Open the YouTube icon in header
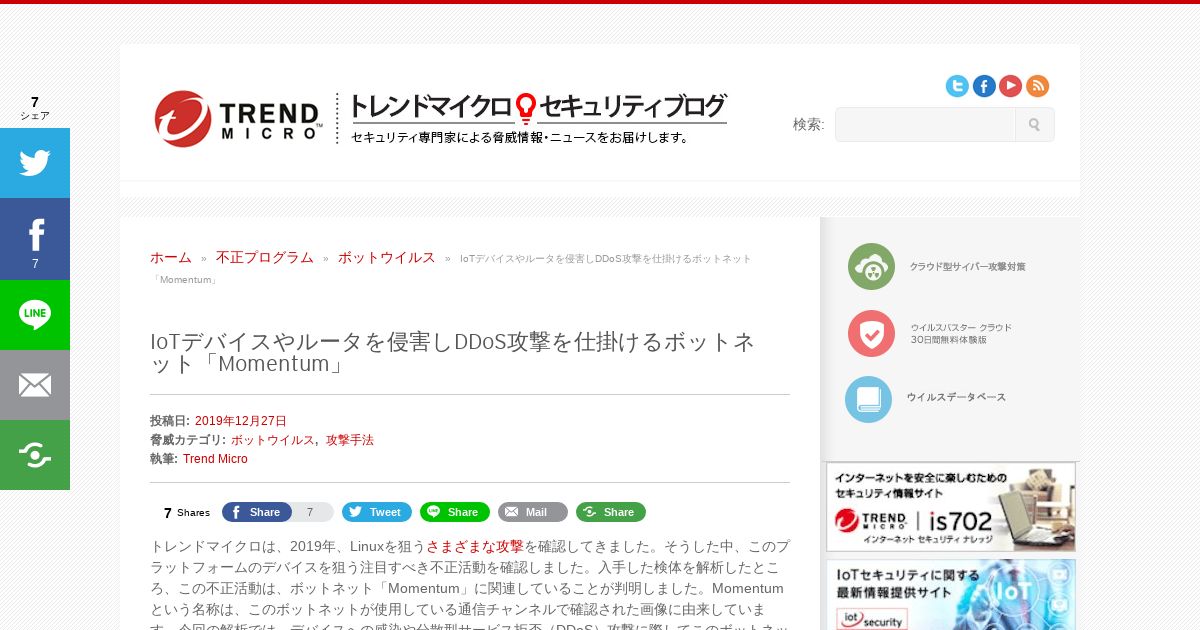Screen dimensions: 1200x630 point(1011,86)
